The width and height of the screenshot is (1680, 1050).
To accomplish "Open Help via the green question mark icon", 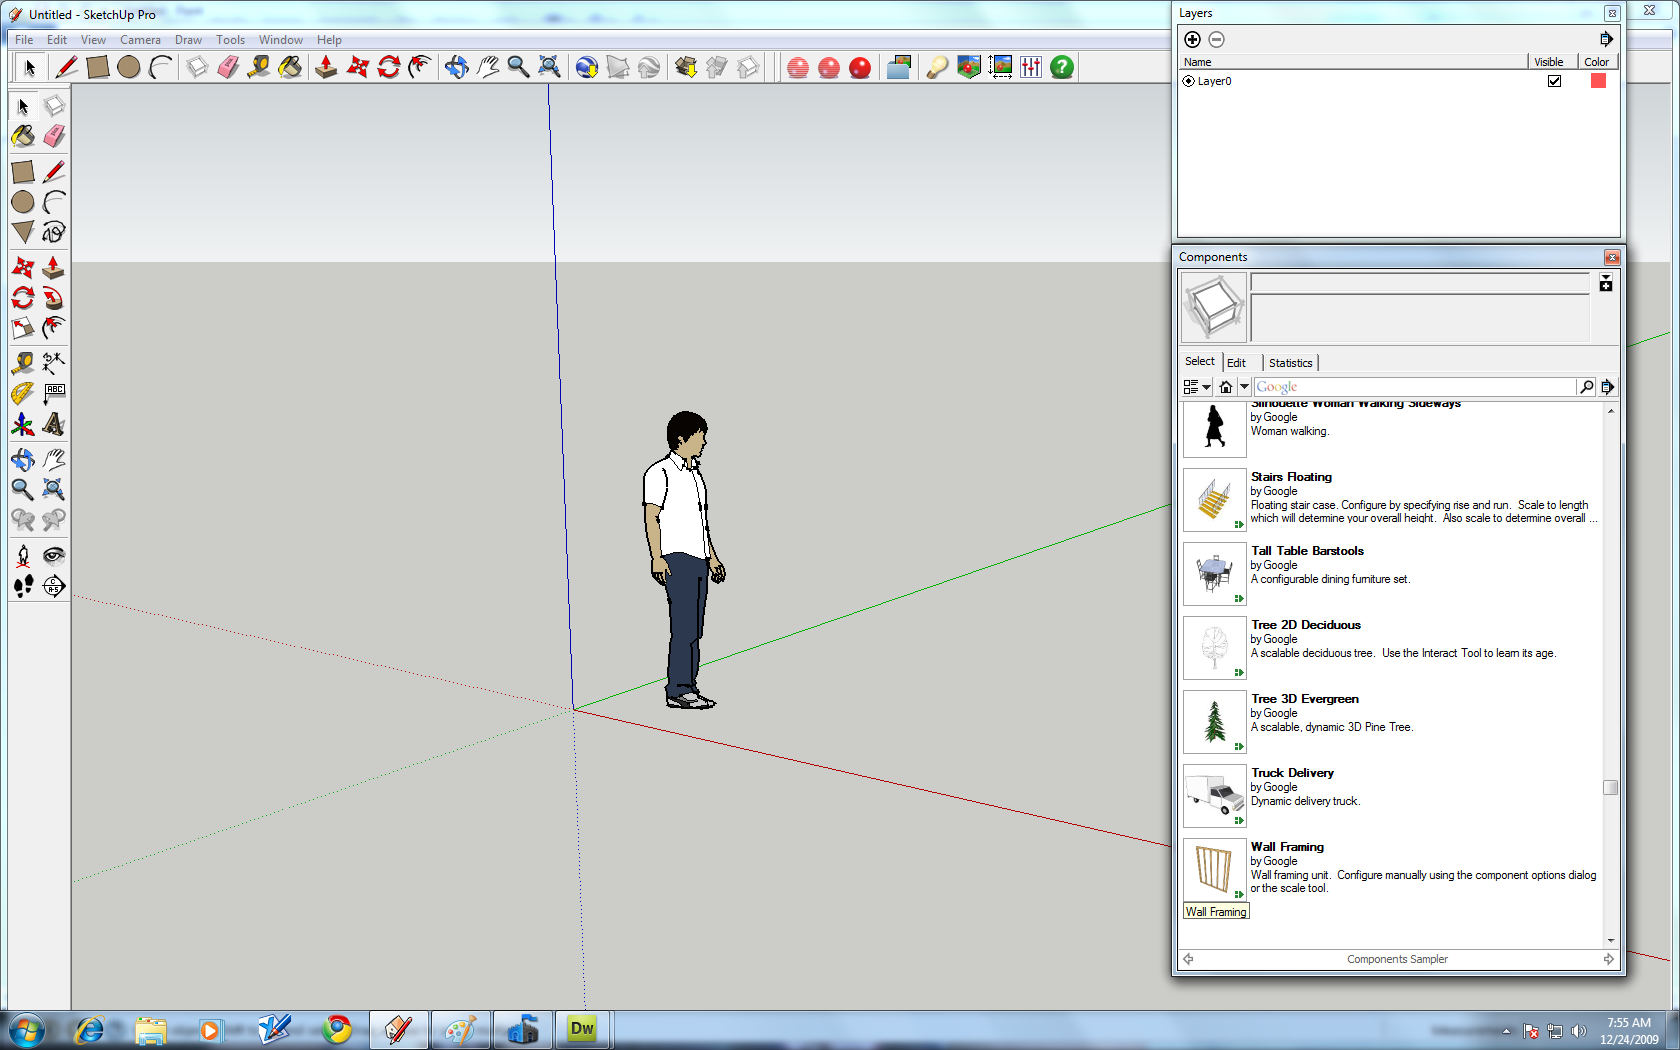I will (x=1062, y=67).
